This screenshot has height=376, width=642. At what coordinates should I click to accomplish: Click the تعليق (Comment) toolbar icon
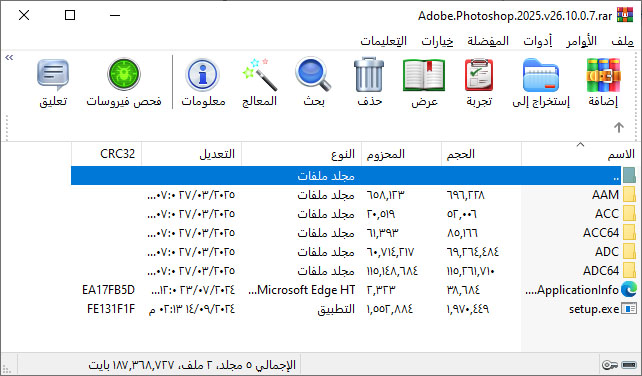pos(53,75)
